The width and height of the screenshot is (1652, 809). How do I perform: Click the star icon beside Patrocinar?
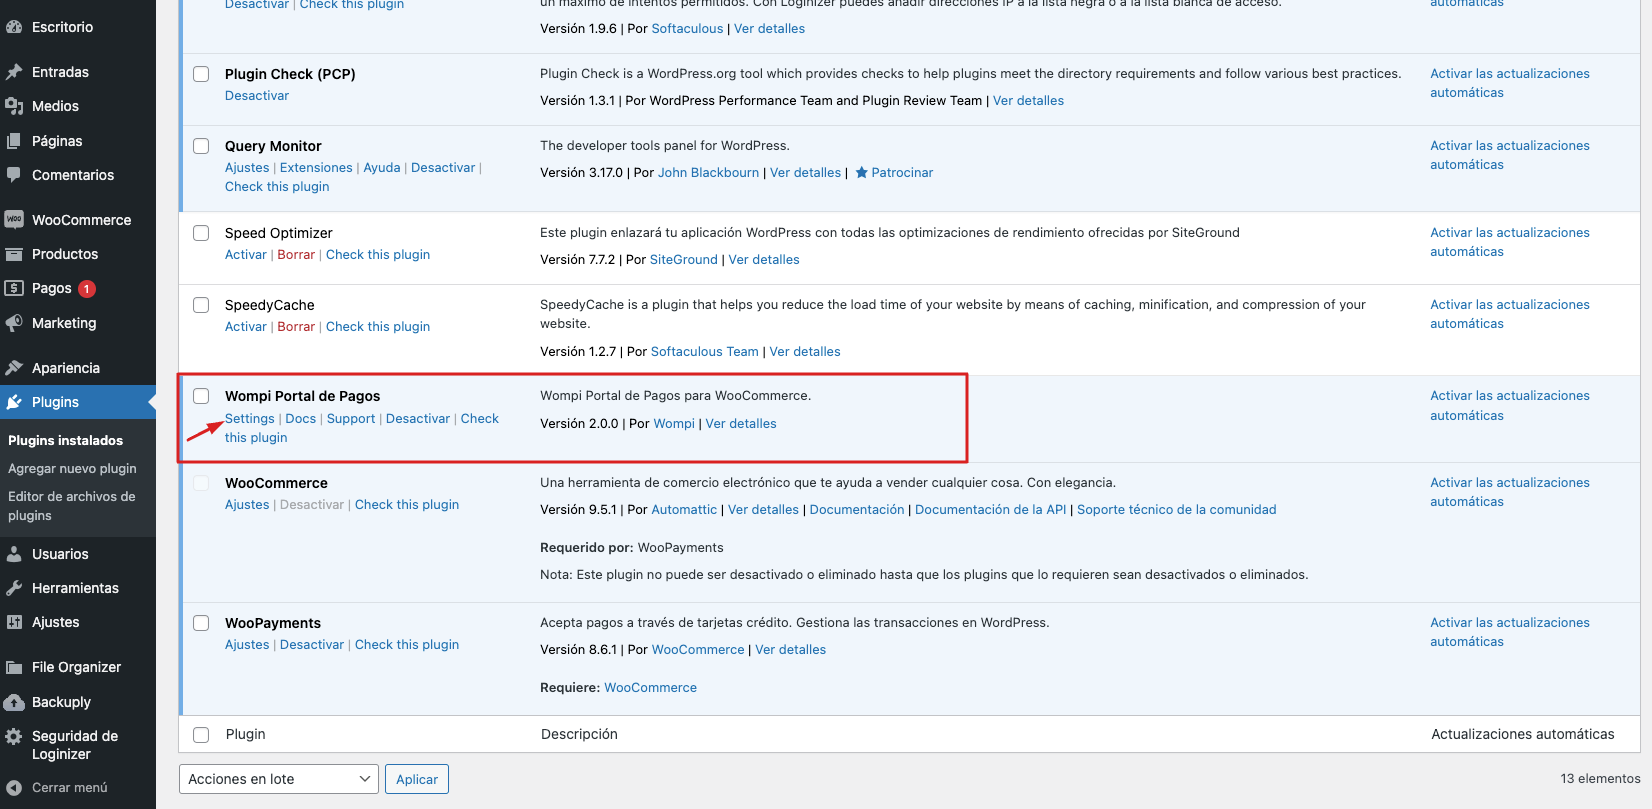coord(861,173)
